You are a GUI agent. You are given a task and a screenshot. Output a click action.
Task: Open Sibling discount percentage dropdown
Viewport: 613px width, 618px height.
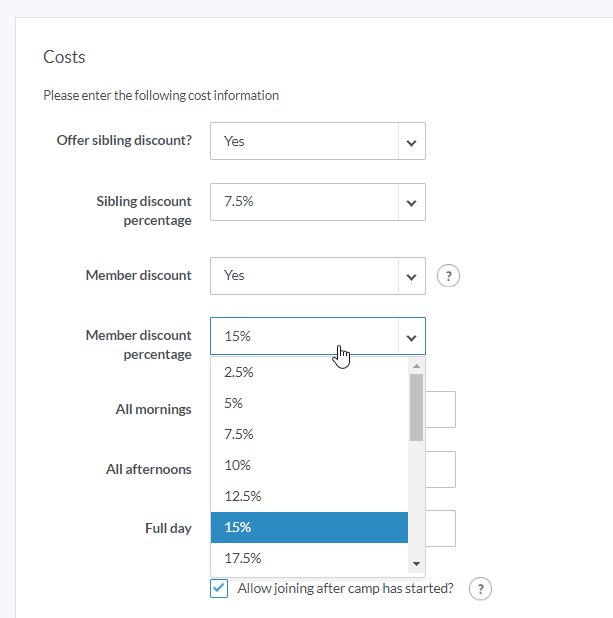point(317,202)
